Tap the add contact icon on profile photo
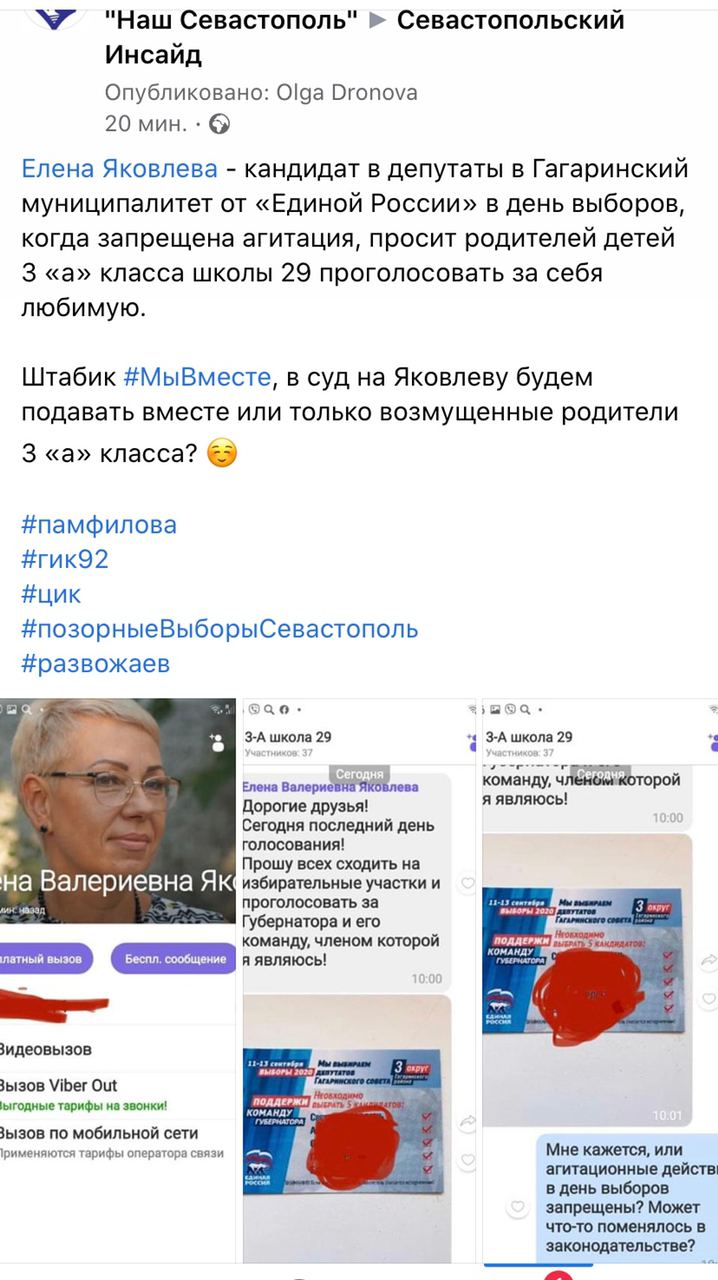This screenshot has height=1280, width=718. (x=214, y=741)
